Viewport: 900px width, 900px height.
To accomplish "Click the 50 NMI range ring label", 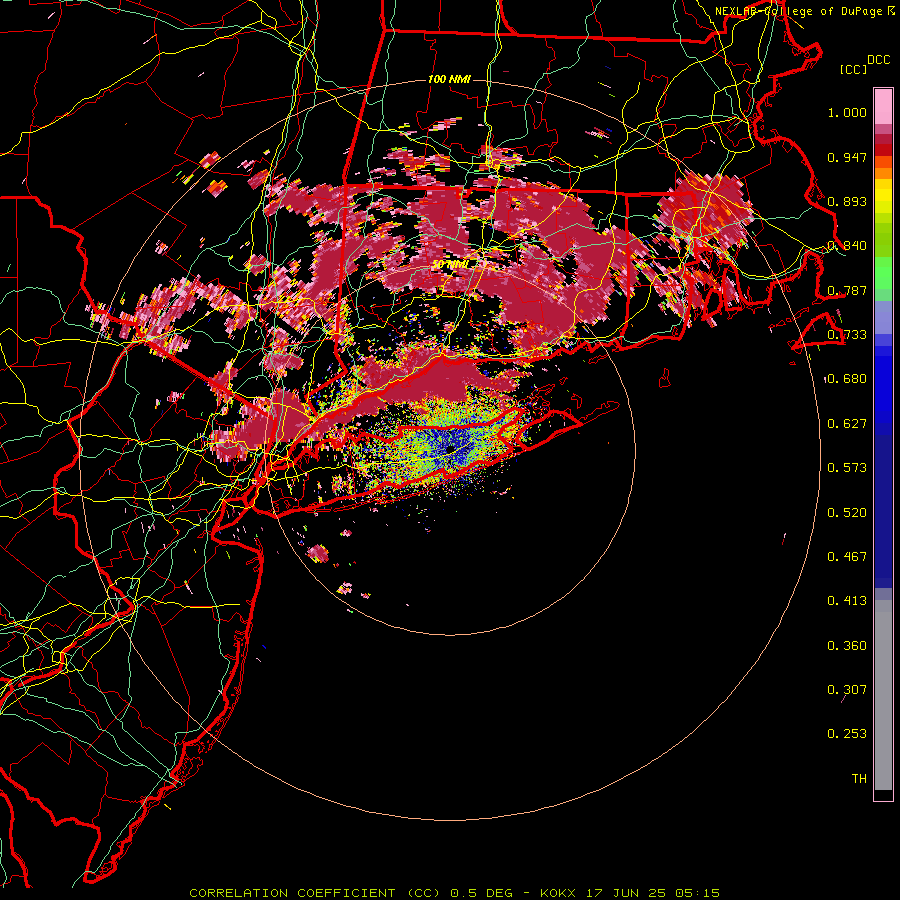I will pyautogui.click(x=449, y=265).
